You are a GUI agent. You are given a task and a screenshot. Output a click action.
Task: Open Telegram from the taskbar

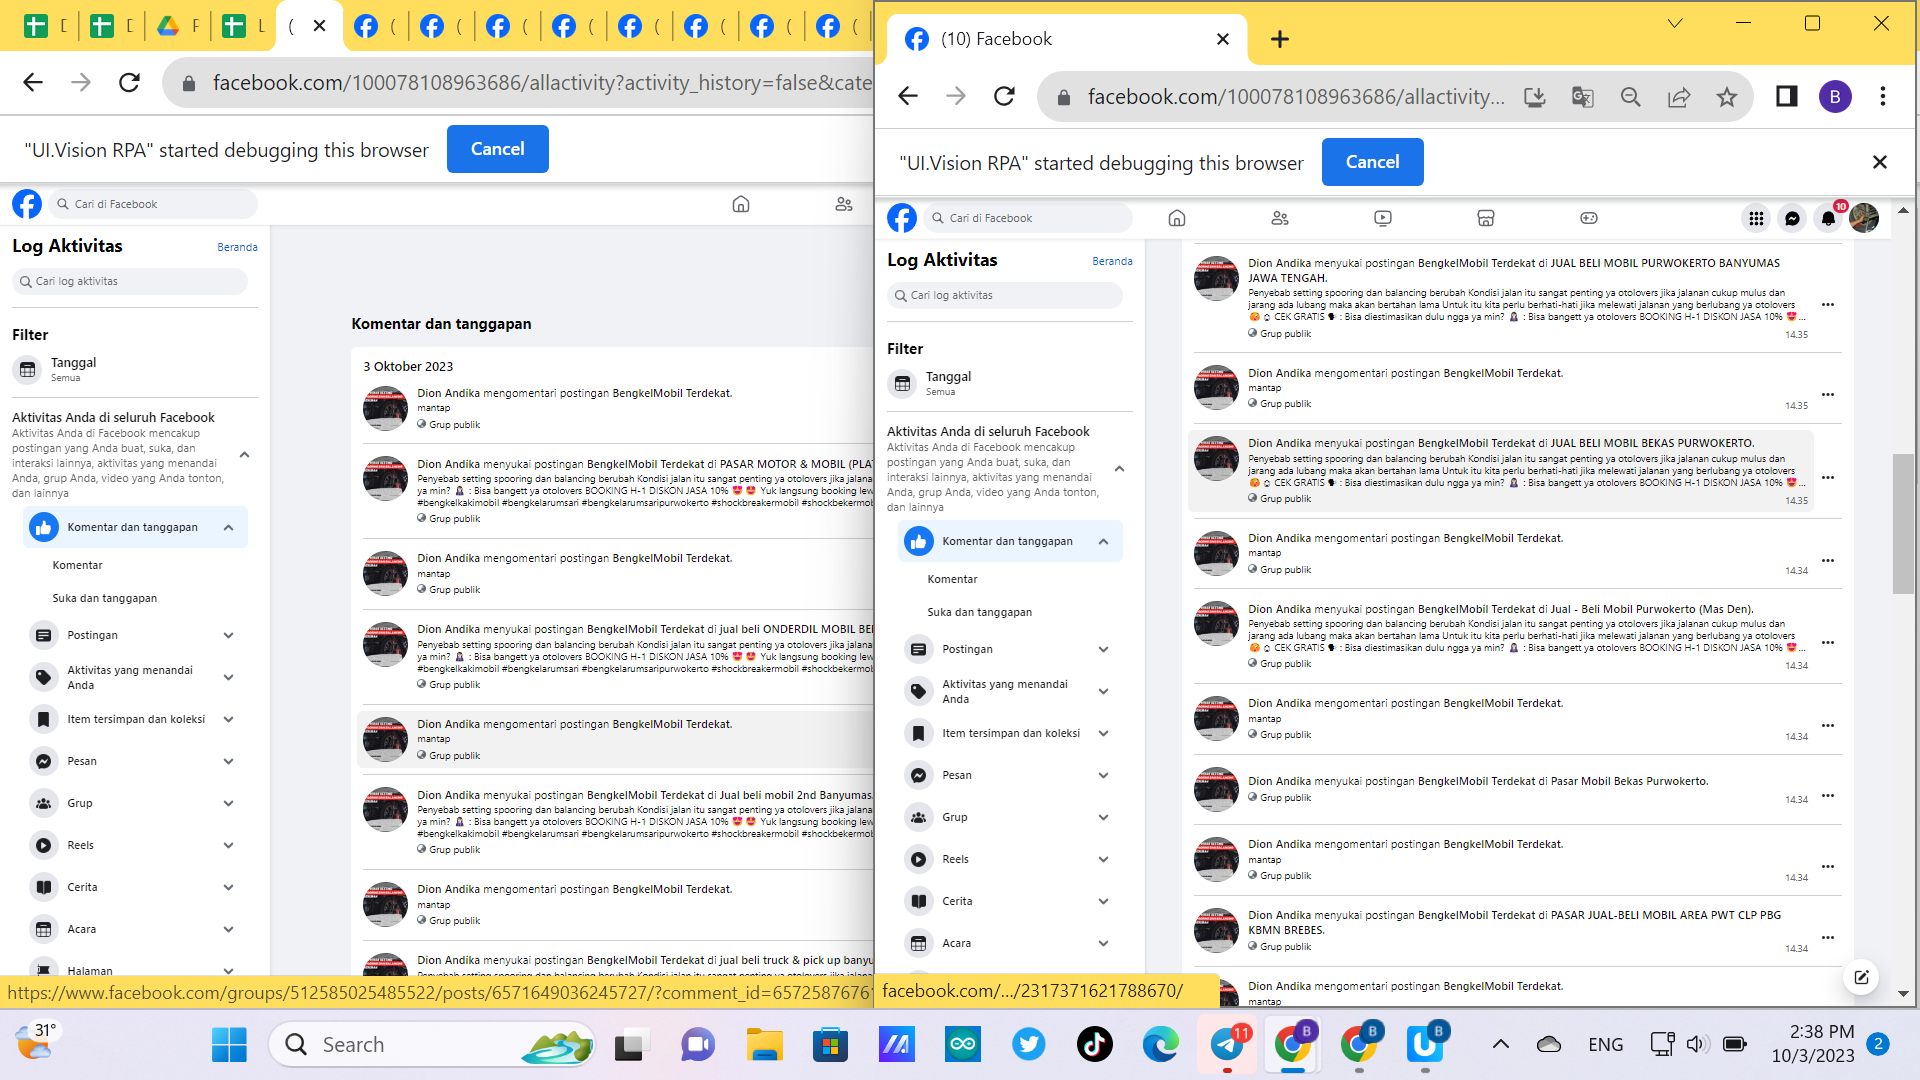[1227, 1045]
